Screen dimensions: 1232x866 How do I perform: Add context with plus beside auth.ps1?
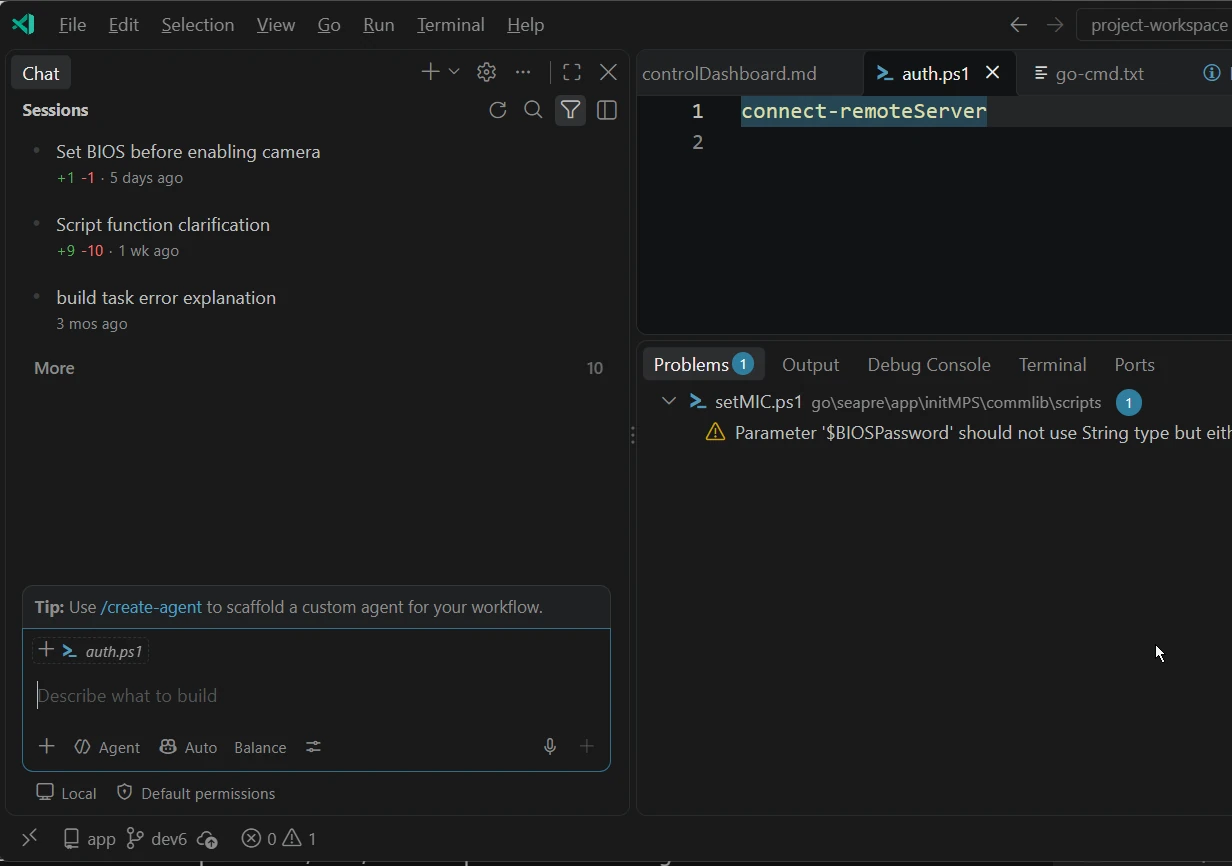coord(46,651)
